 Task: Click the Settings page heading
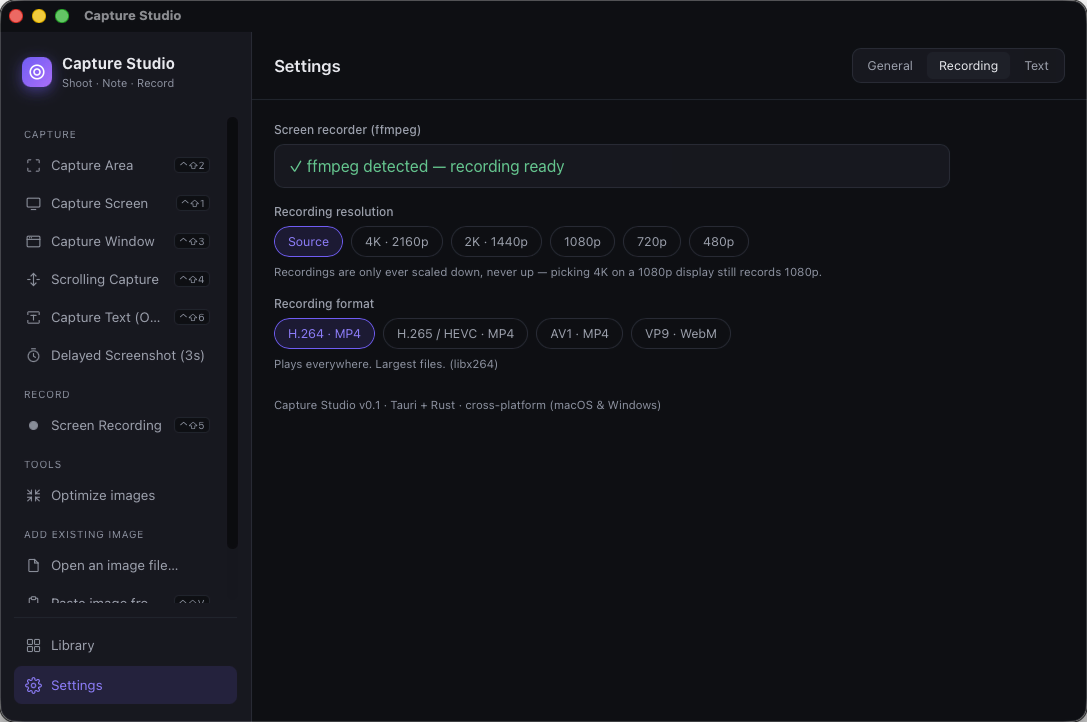307,67
